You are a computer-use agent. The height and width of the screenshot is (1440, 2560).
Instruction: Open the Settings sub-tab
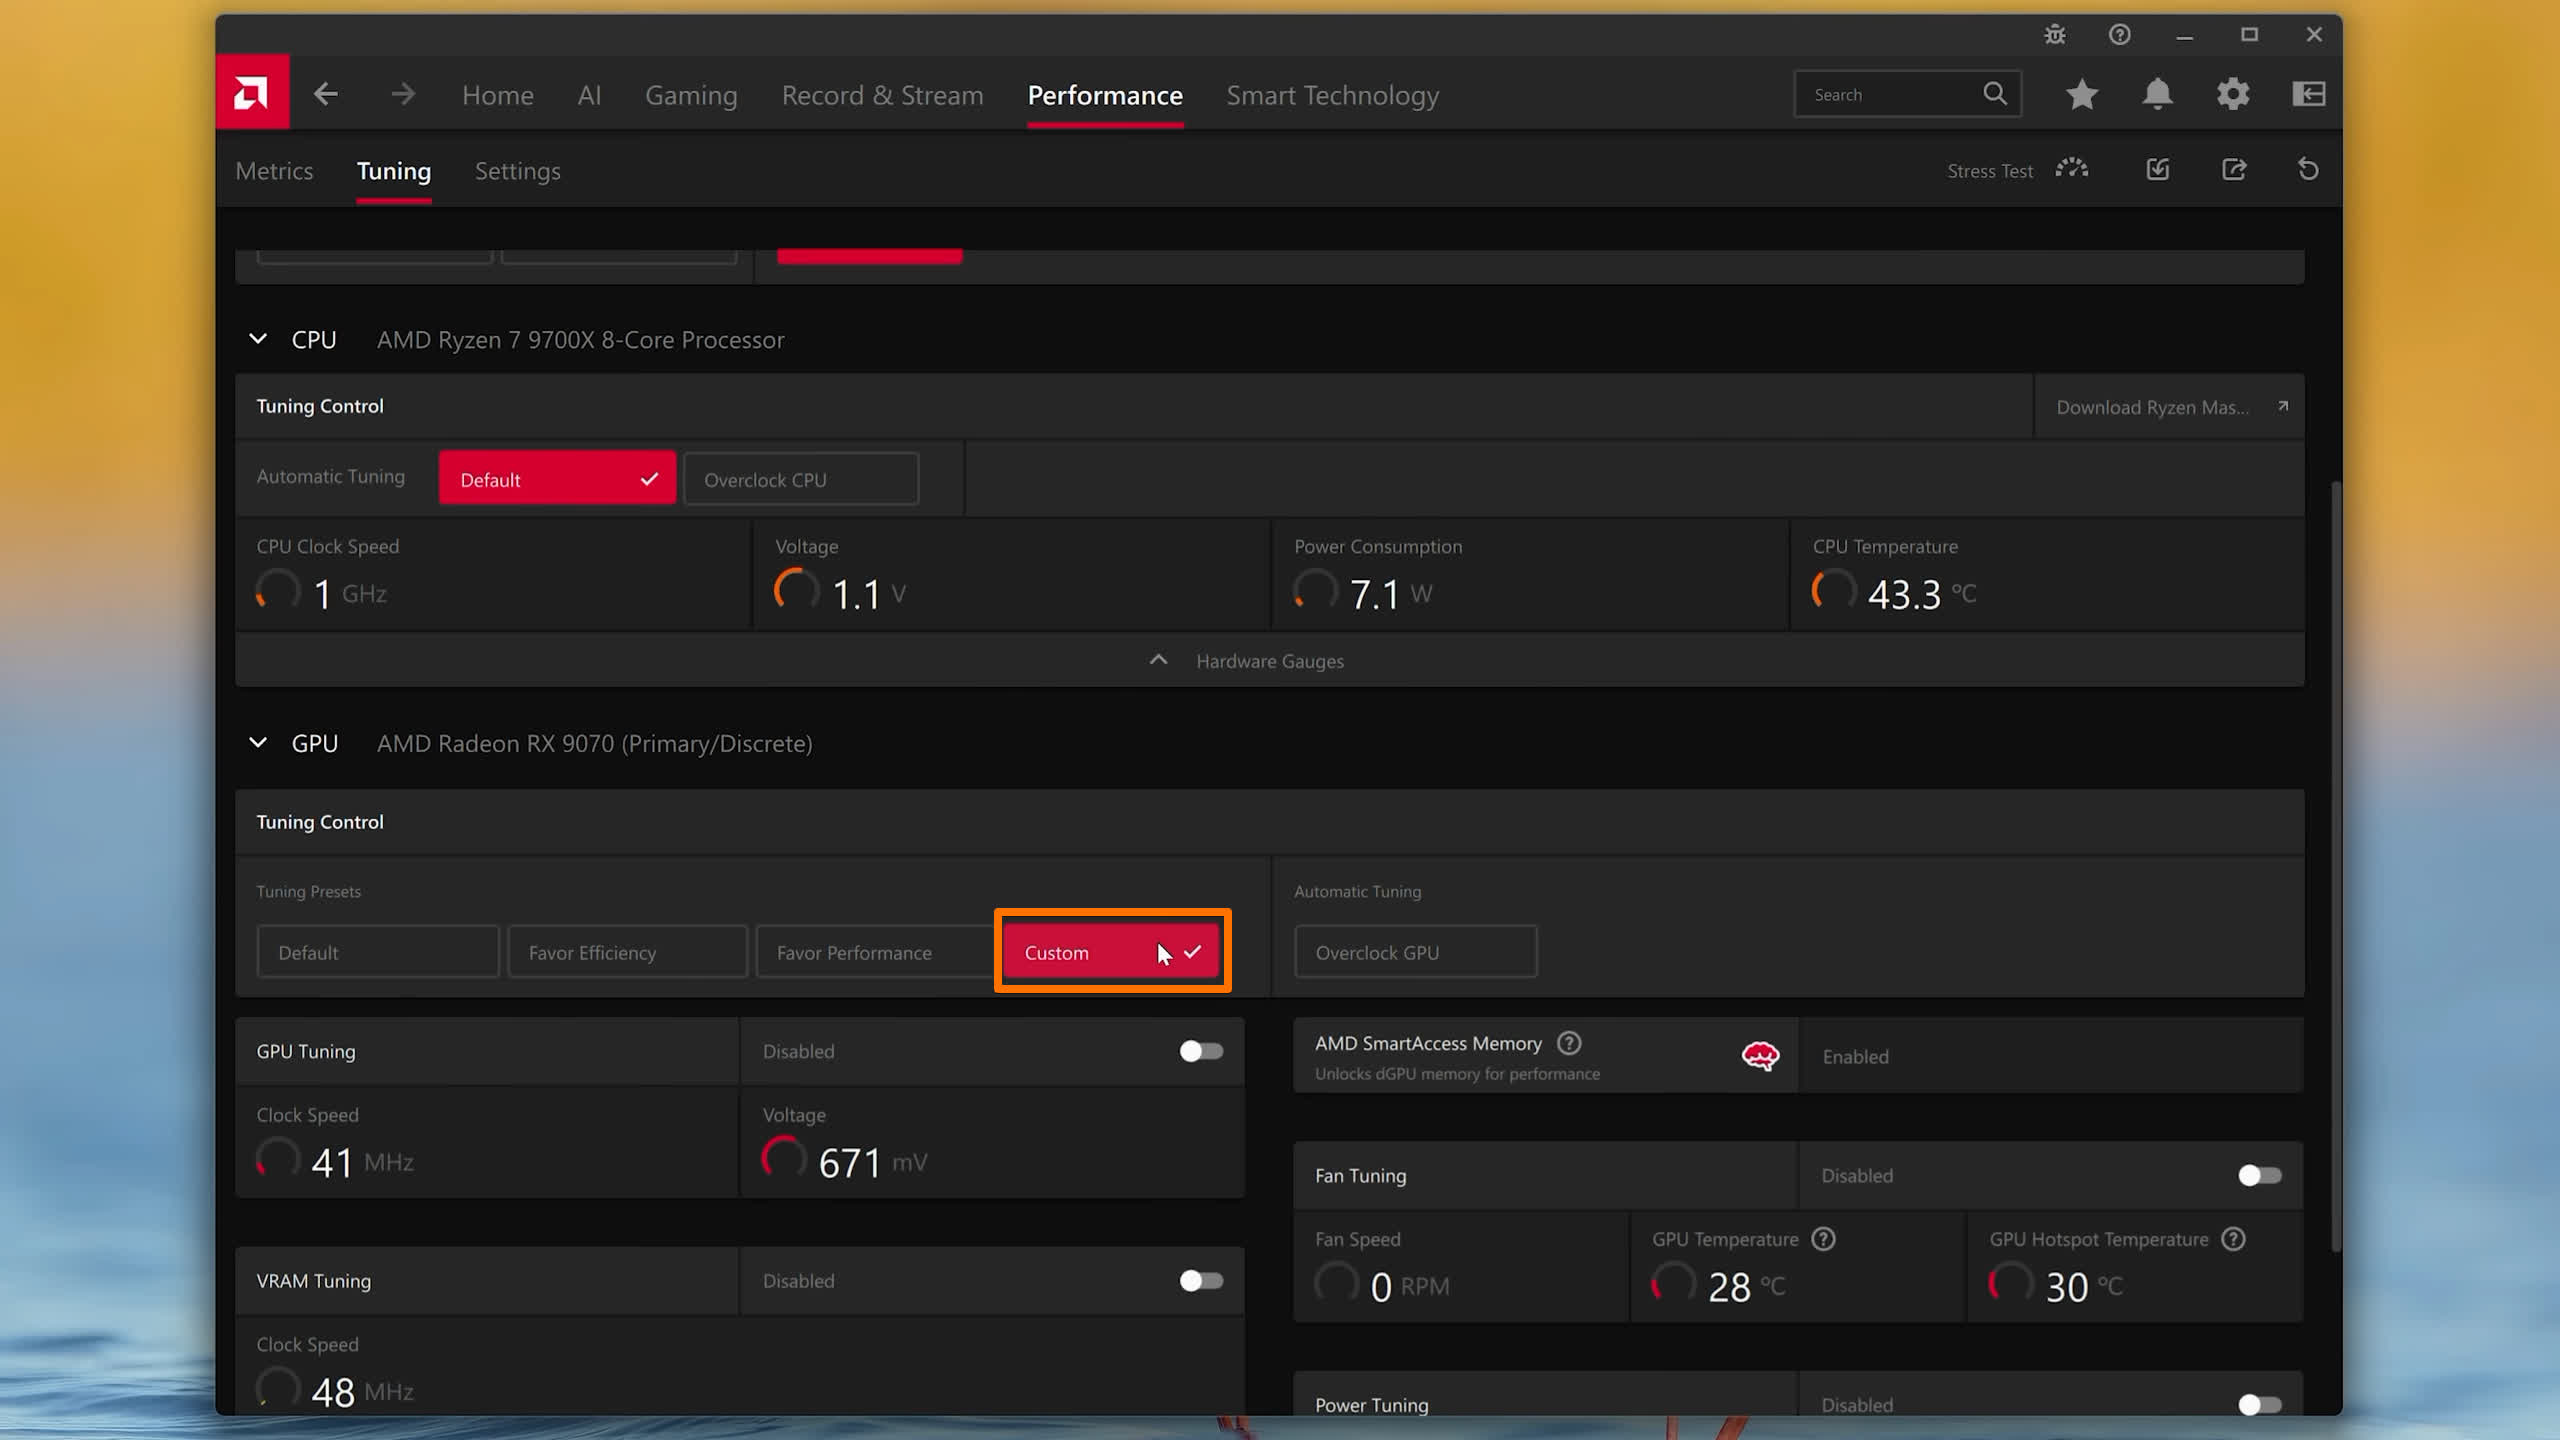(x=518, y=171)
